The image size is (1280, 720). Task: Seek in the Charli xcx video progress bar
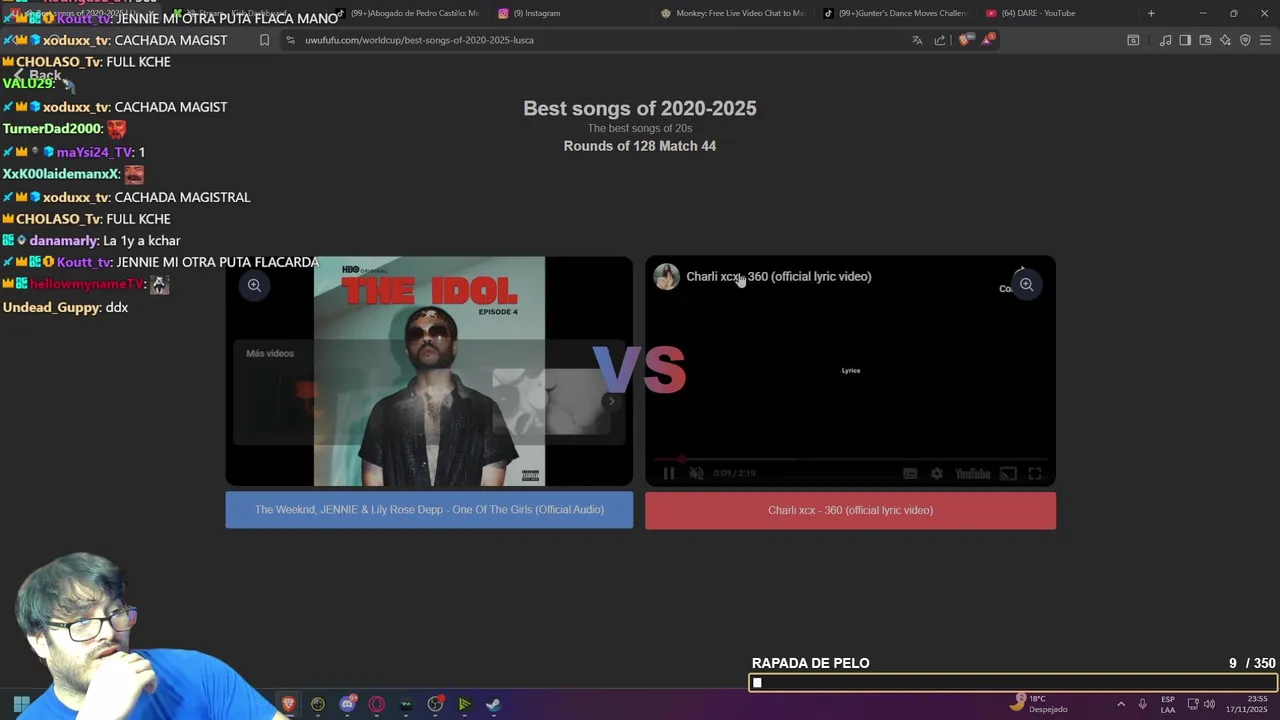click(850, 459)
